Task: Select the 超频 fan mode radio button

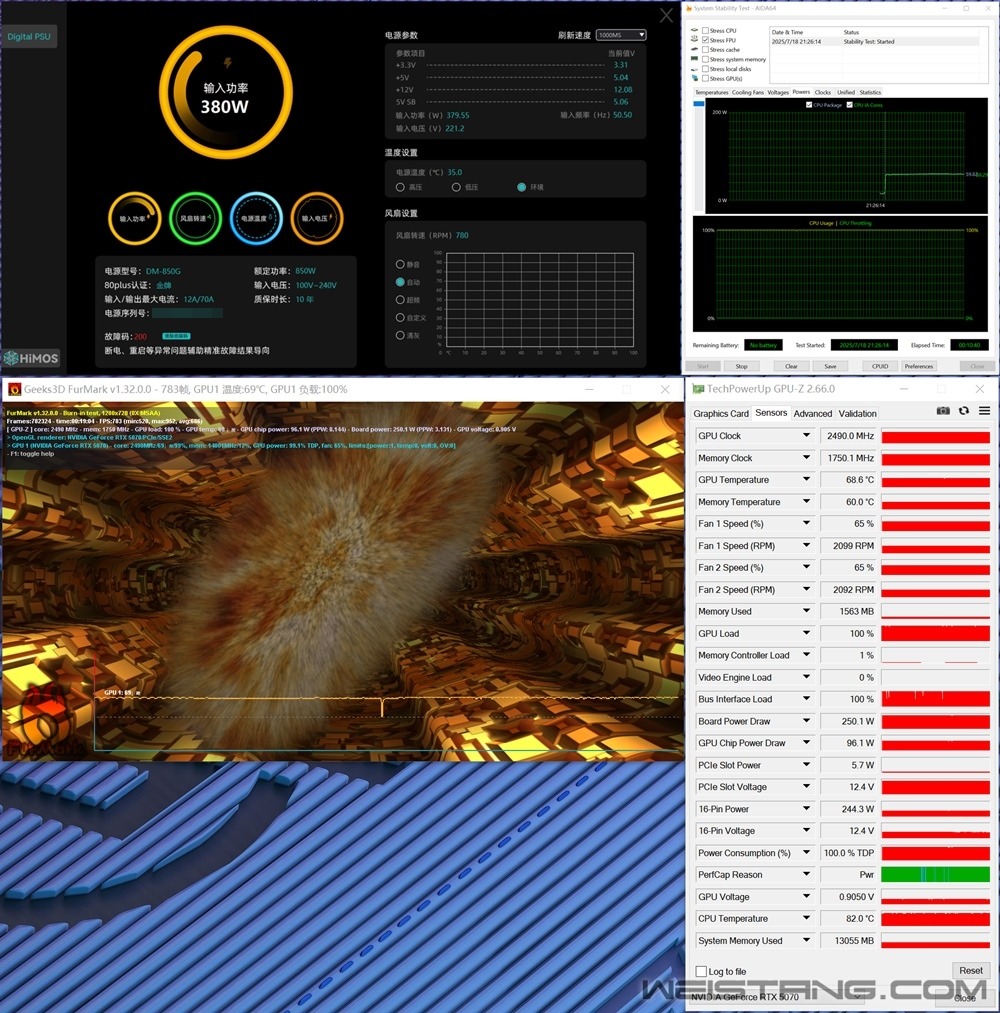Action: click(400, 300)
